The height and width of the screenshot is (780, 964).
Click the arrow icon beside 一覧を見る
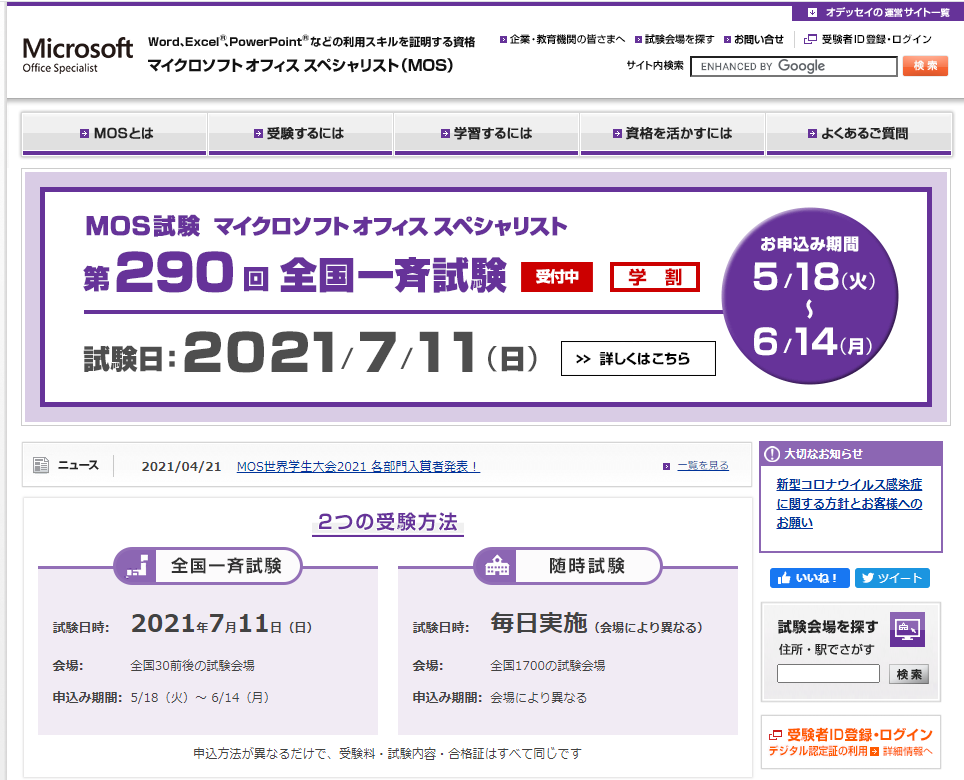pos(666,467)
